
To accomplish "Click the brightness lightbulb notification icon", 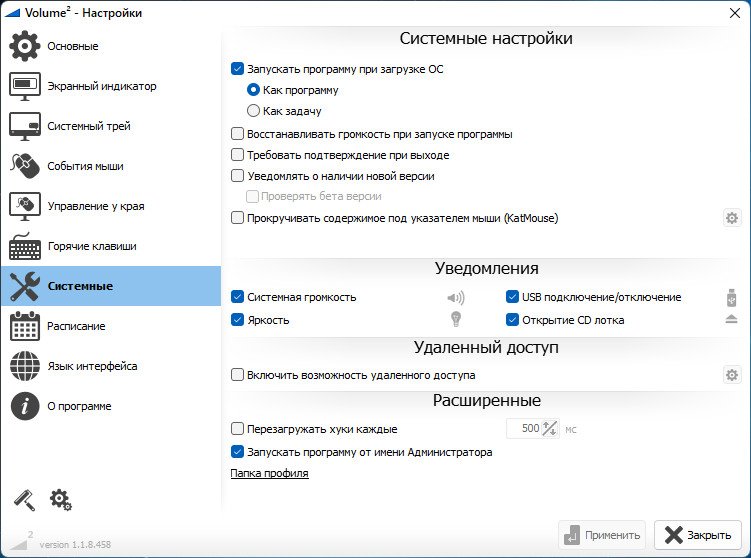I will point(456,319).
